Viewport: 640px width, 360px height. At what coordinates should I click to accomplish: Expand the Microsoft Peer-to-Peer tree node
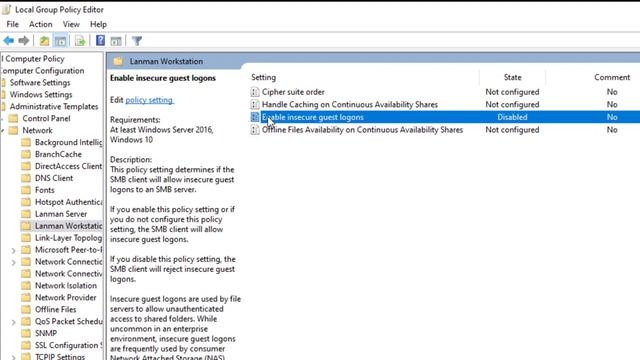[13, 250]
